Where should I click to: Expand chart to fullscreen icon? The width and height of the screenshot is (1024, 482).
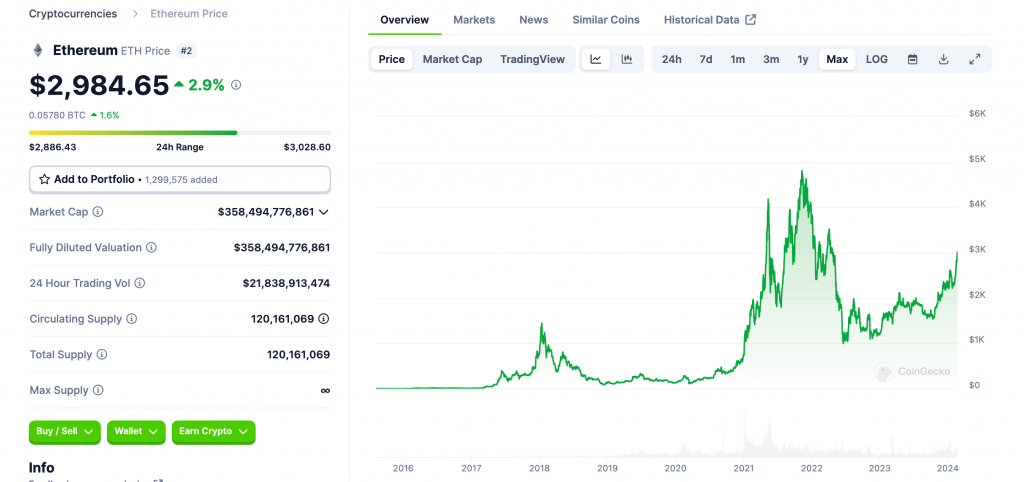tap(974, 59)
